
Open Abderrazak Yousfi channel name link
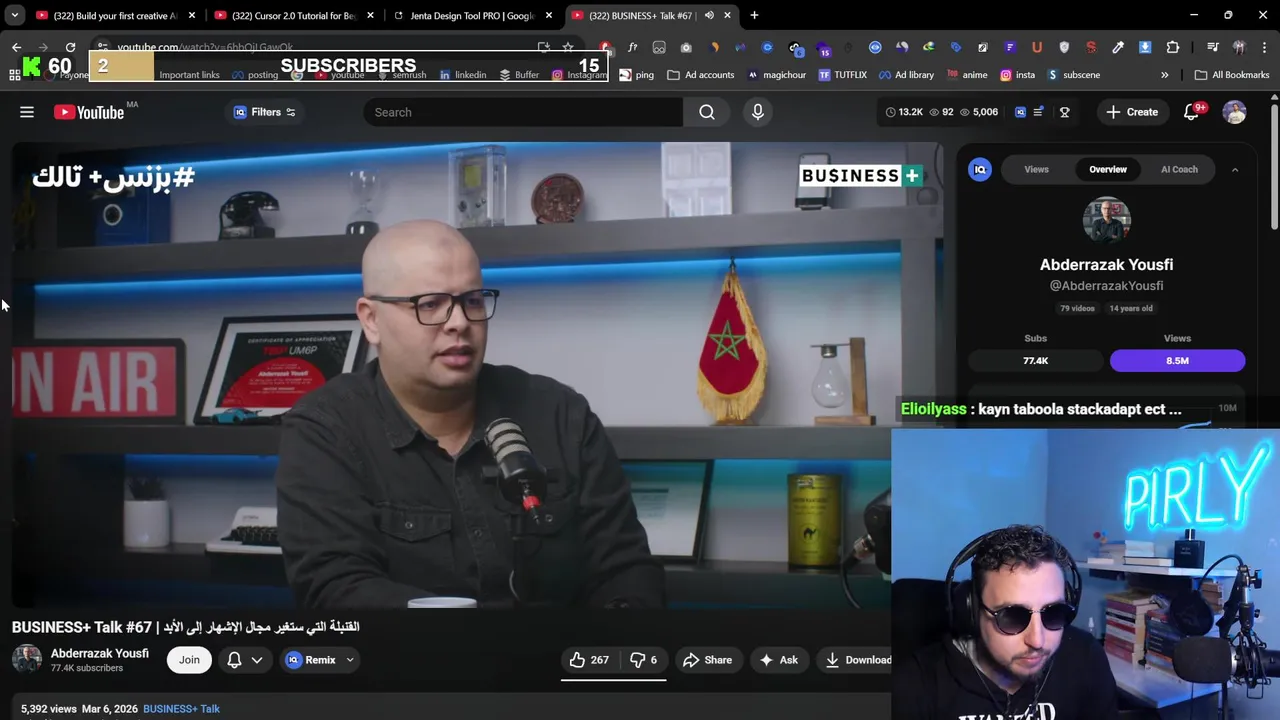[100, 653]
